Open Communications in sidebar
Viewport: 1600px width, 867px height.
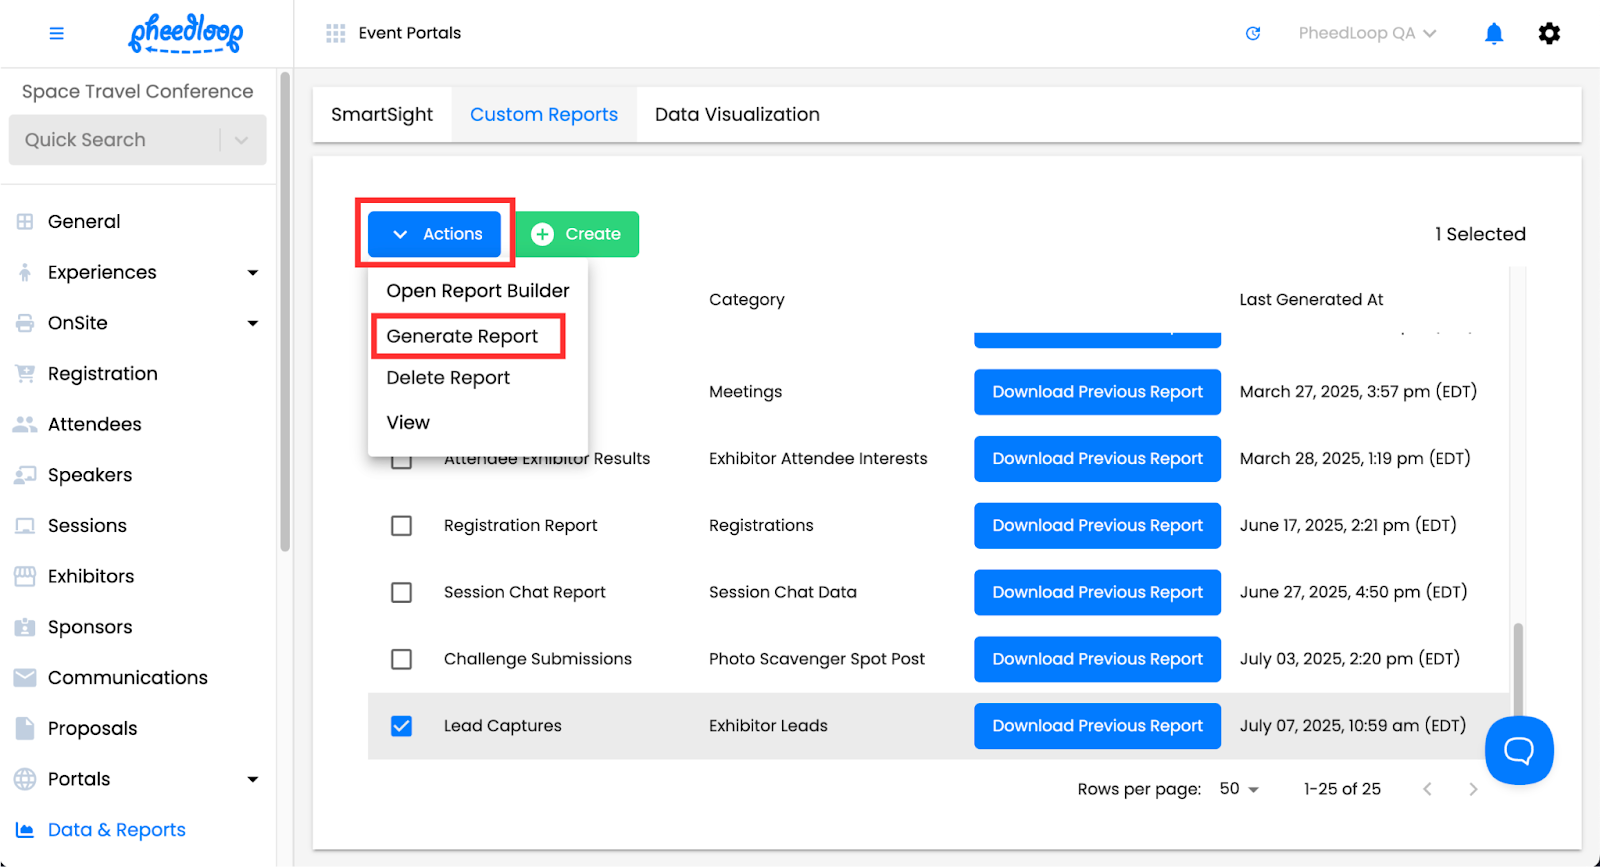(128, 678)
